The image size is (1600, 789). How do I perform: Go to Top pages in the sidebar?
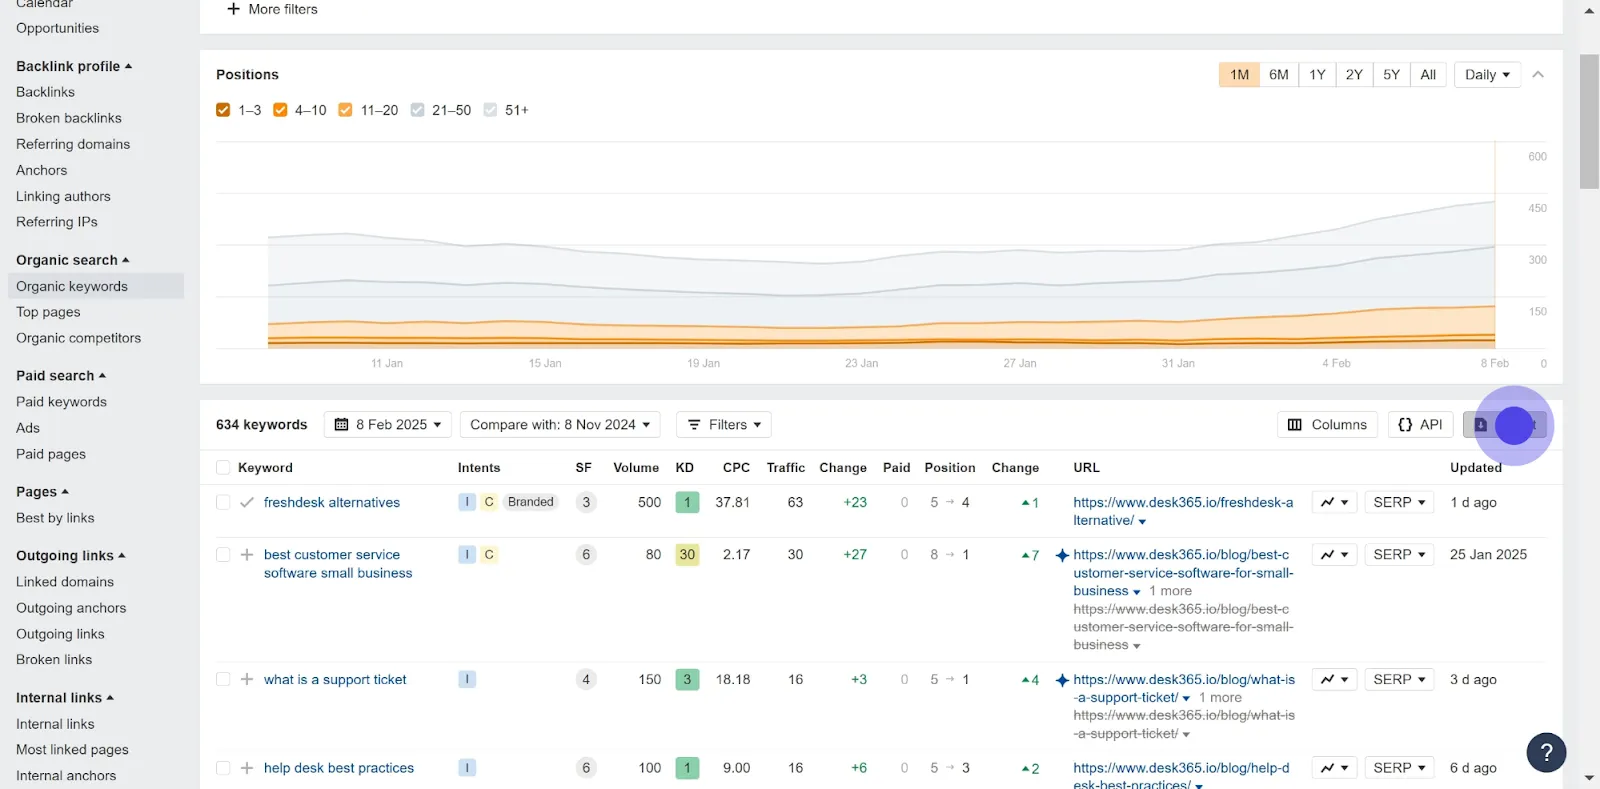[x=48, y=312]
